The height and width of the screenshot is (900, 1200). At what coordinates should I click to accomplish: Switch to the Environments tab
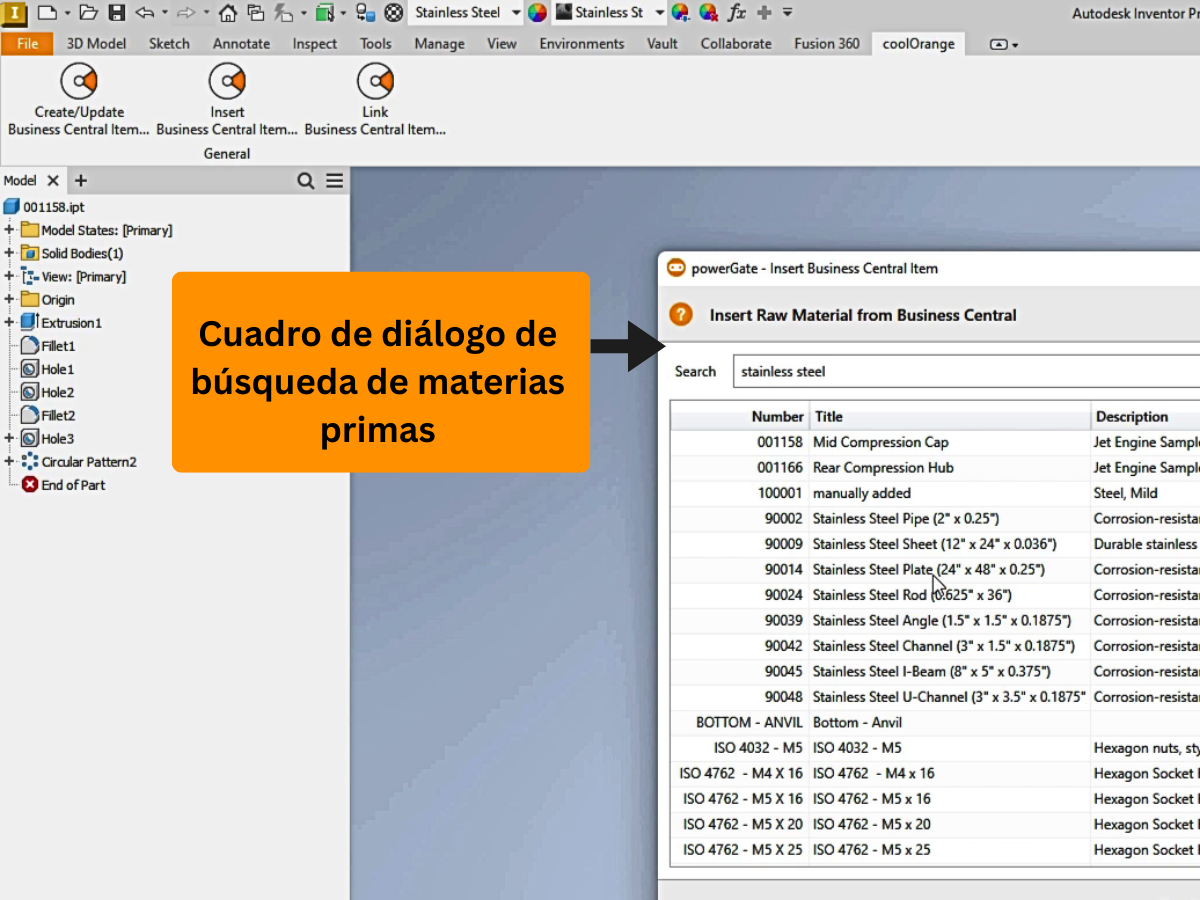pyautogui.click(x=581, y=44)
